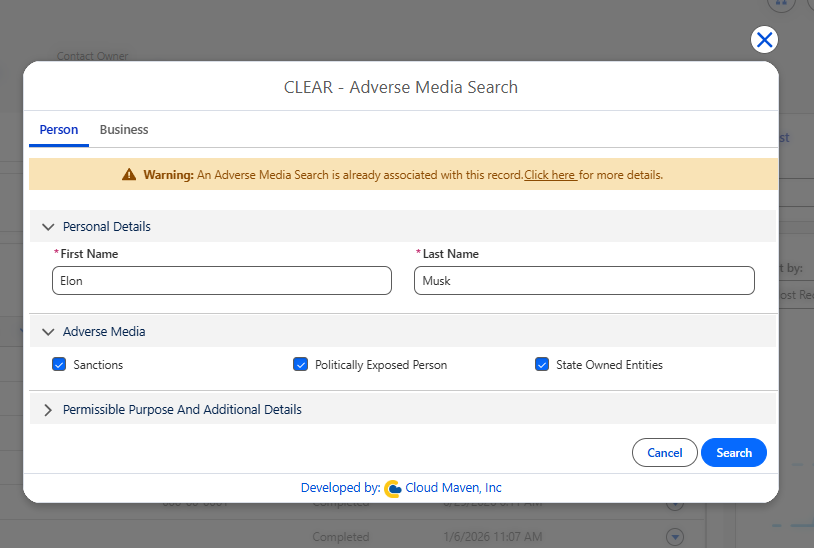Click the warning triangle icon
The height and width of the screenshot is (548, 814).
129,174
